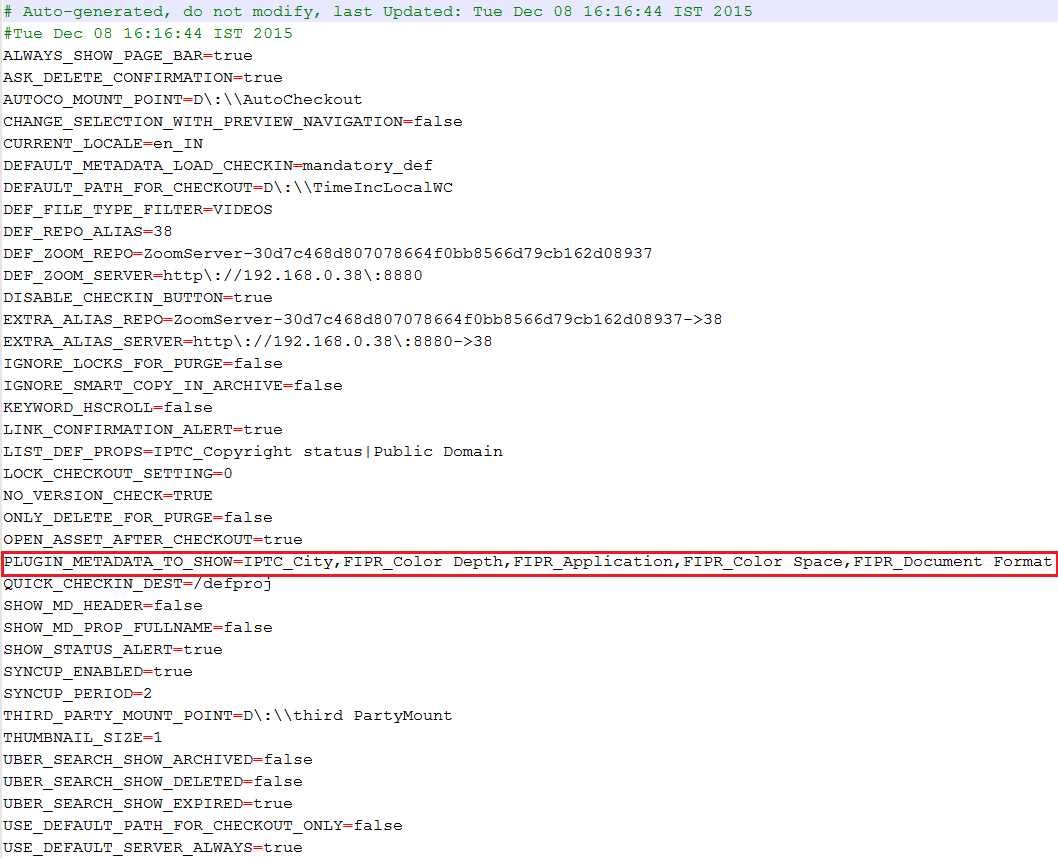
Task: Select the DEF_ZOOM_REPO ZoomServer line
Action: [327, 254]
